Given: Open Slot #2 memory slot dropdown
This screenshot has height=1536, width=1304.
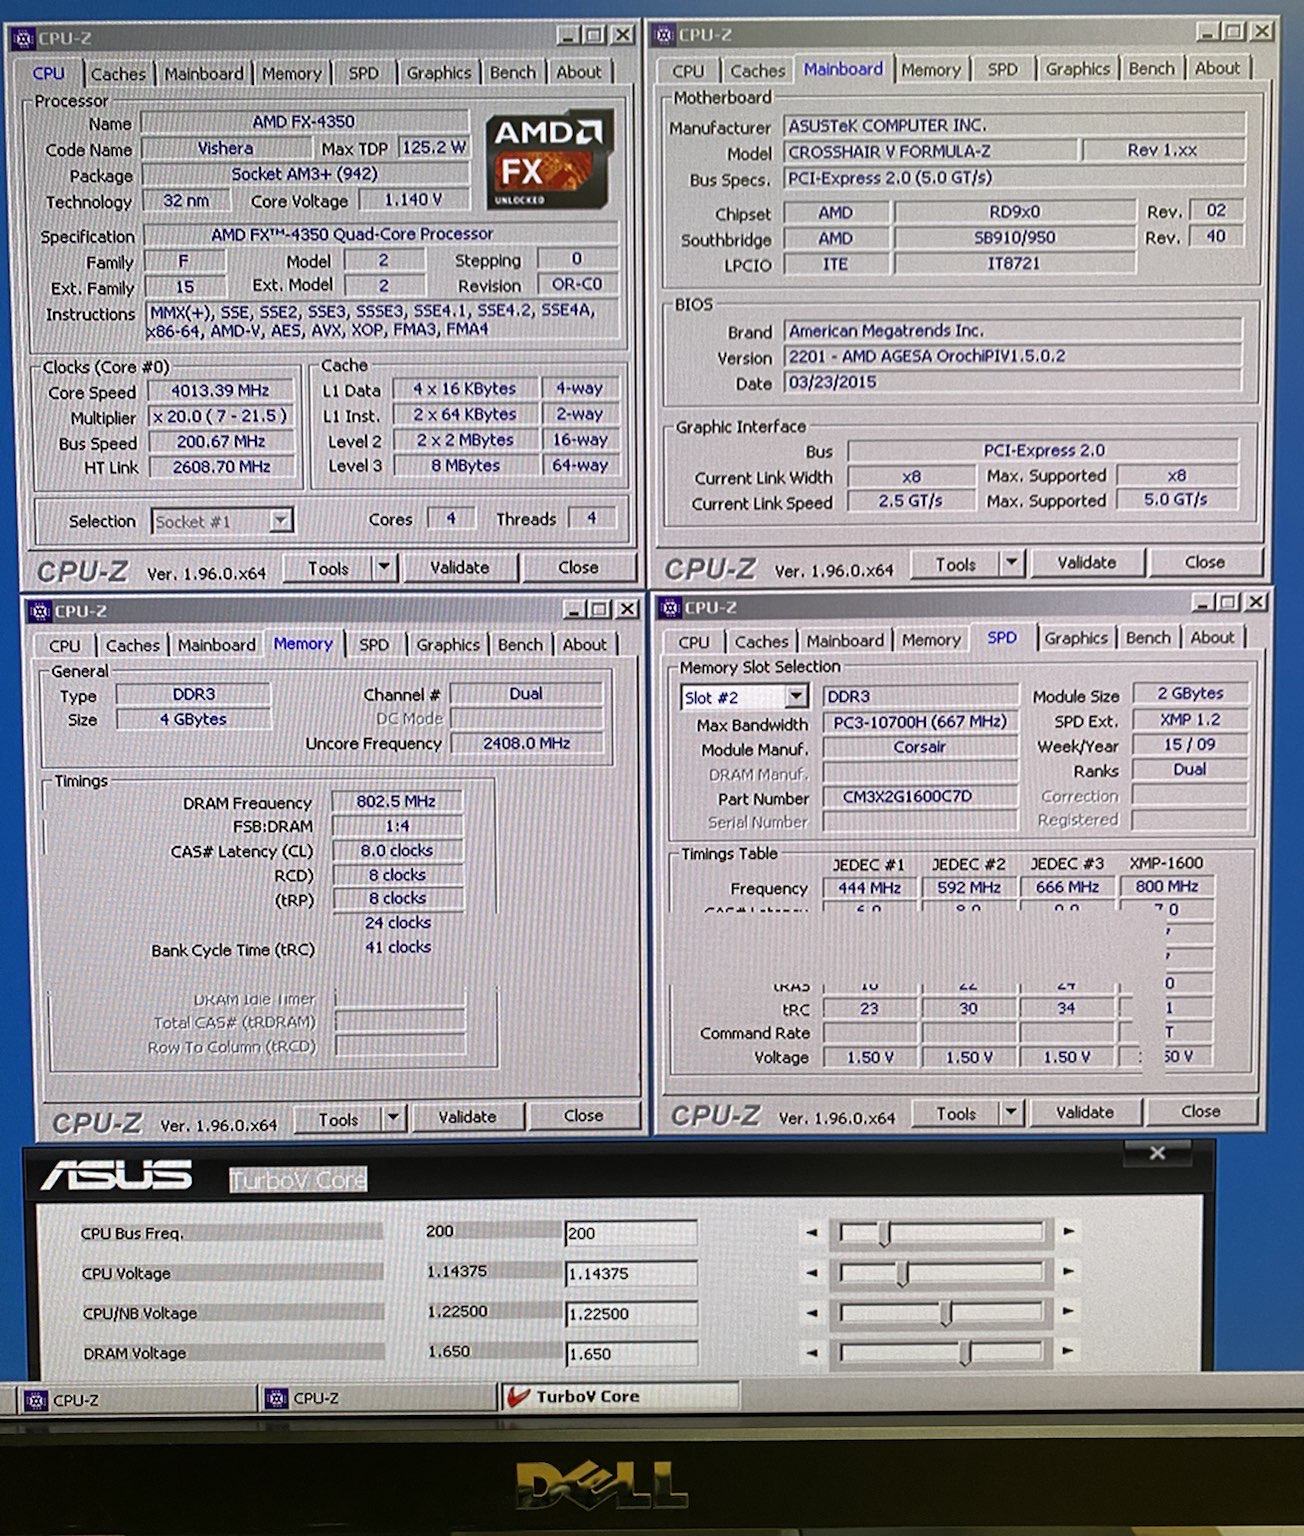Looking at the screenshot, I should point(796,696).
